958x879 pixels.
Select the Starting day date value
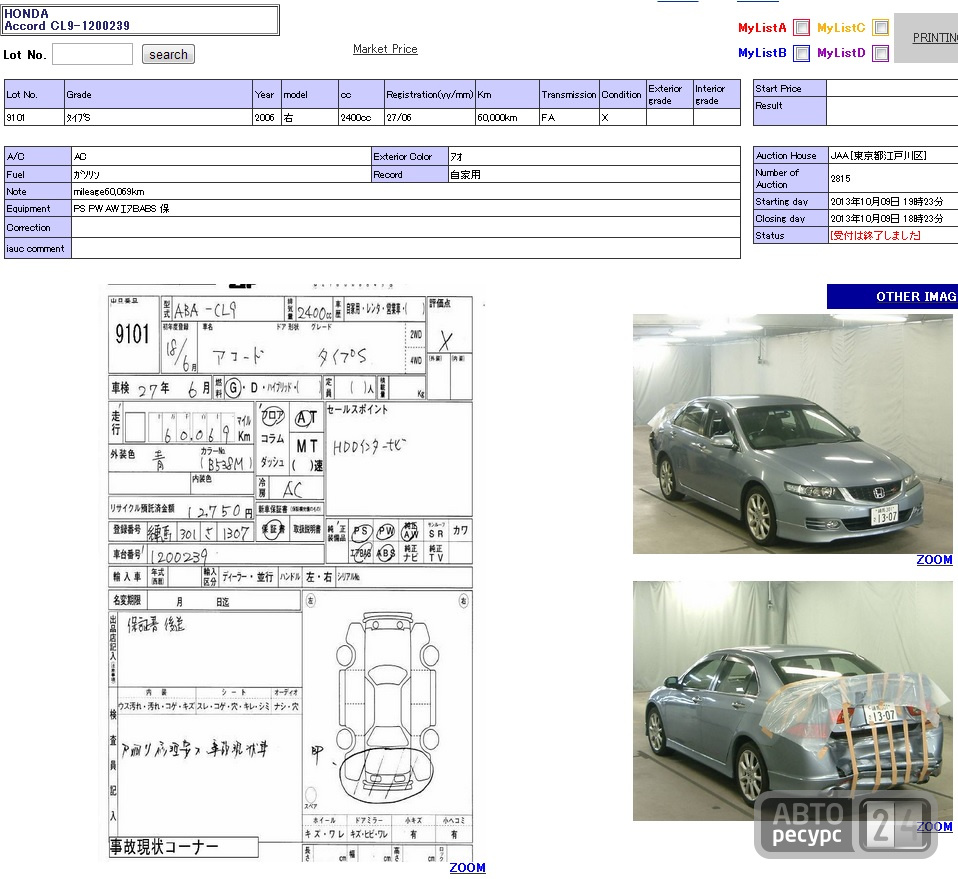(x=887, y=202)
